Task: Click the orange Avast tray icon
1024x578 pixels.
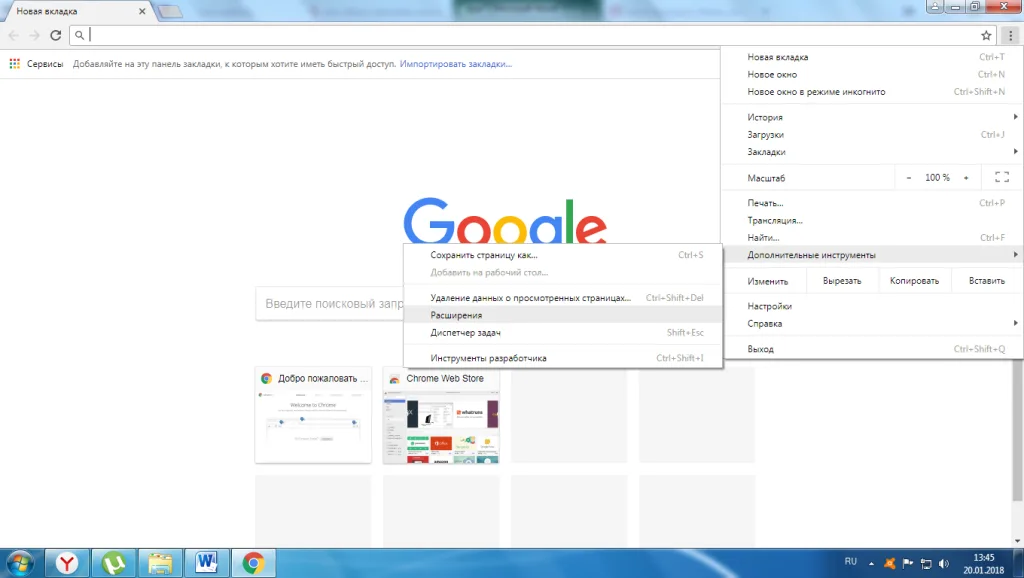Action: 889,563
